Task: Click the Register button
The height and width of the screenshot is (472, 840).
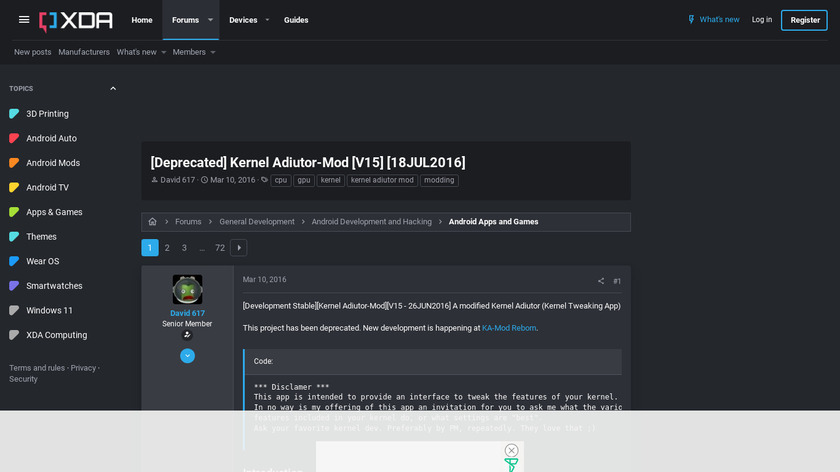Action: point(804,20)
